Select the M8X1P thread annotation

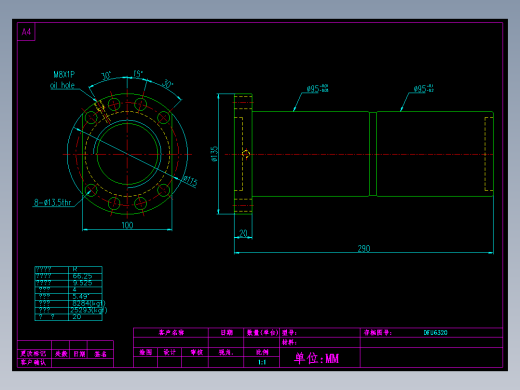[64, 74]
